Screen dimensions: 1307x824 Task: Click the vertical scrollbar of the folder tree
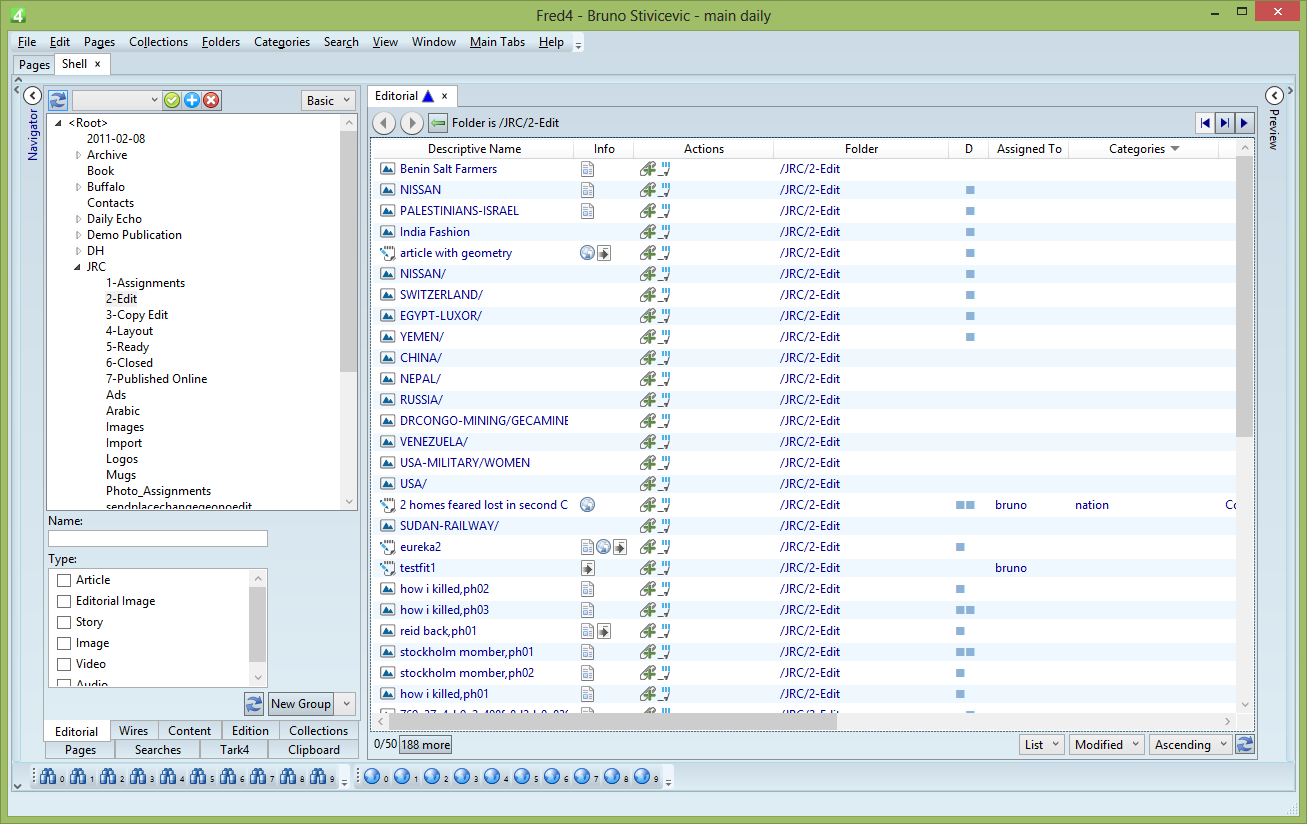tap(348, 251)
